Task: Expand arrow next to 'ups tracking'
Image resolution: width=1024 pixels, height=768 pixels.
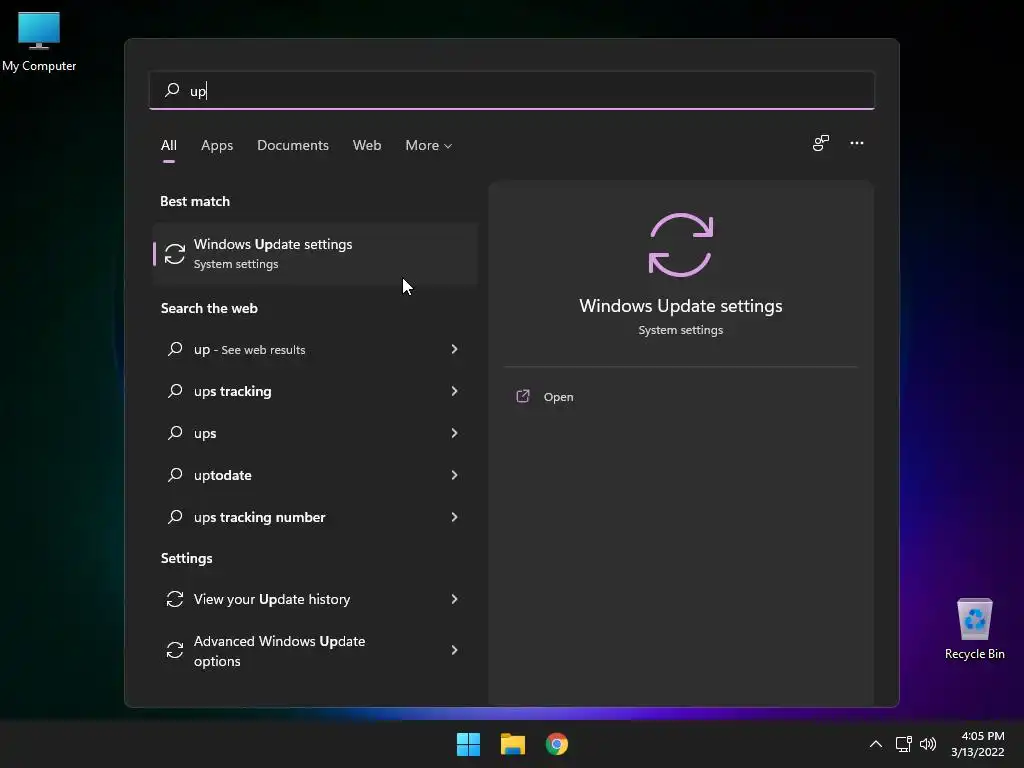Action: point(455,391)
